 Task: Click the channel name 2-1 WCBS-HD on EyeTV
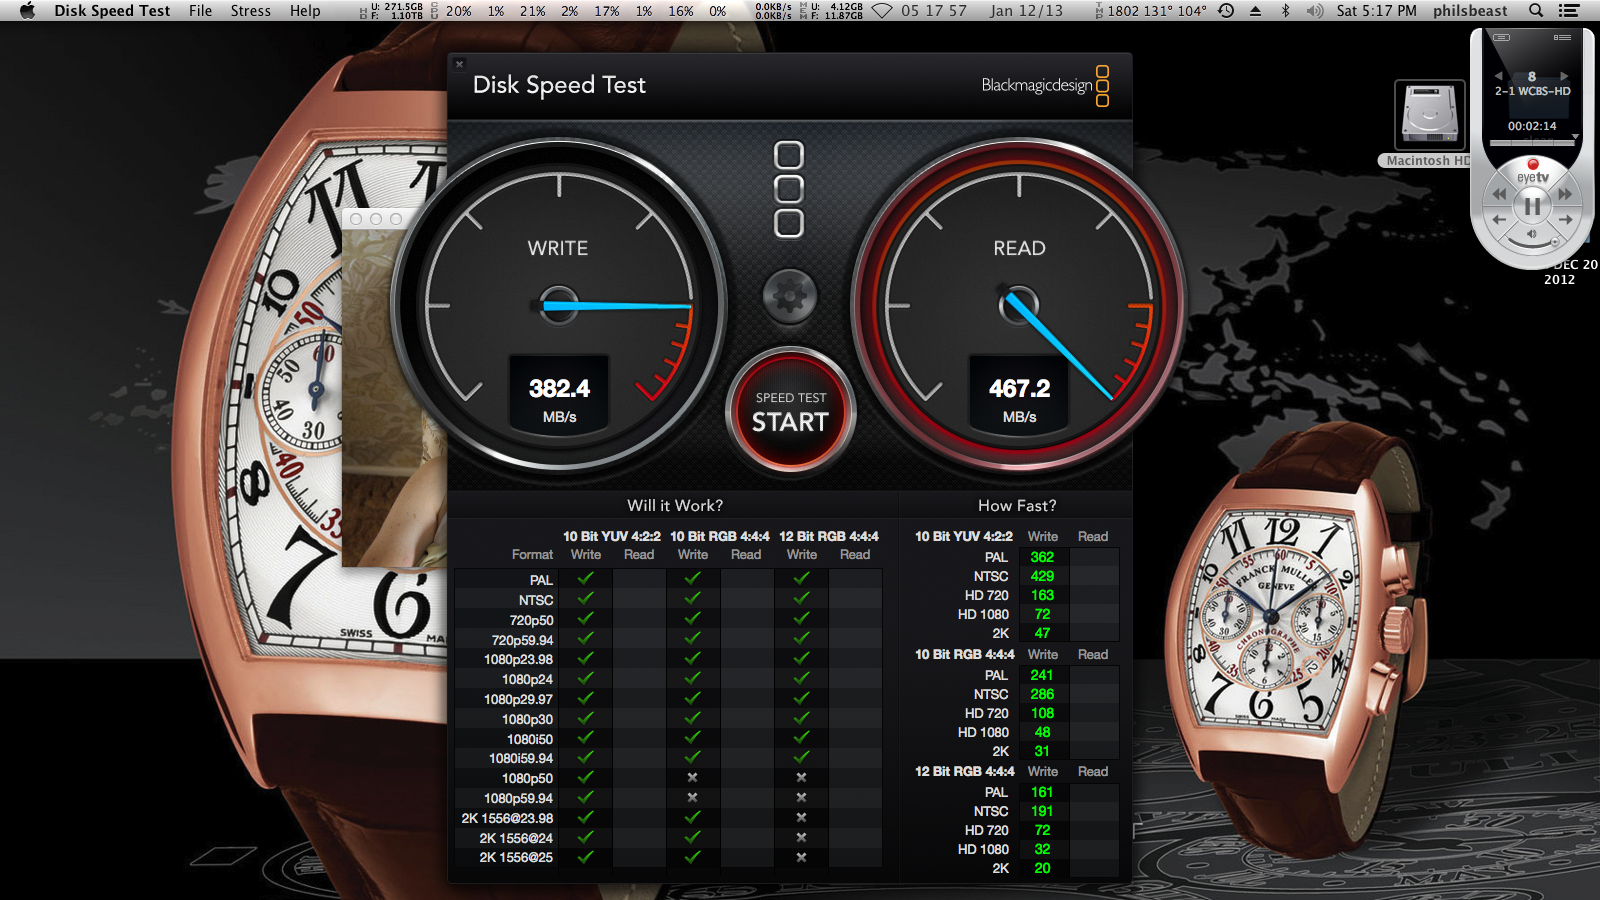pyautogui.click(x=1532, y=91)
